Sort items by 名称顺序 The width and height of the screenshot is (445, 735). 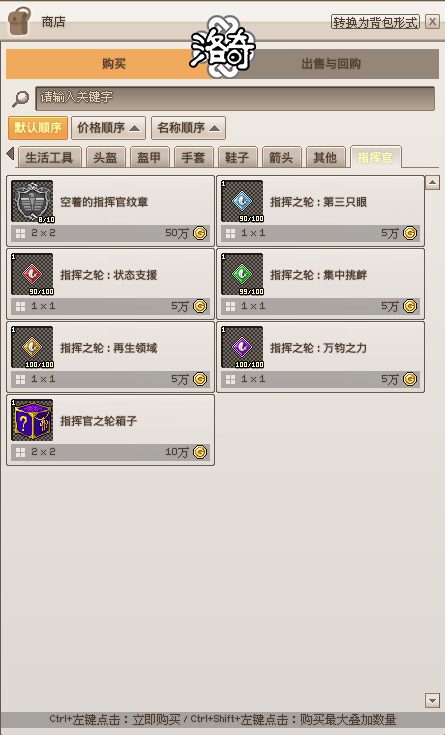click(x=189, y=128)
